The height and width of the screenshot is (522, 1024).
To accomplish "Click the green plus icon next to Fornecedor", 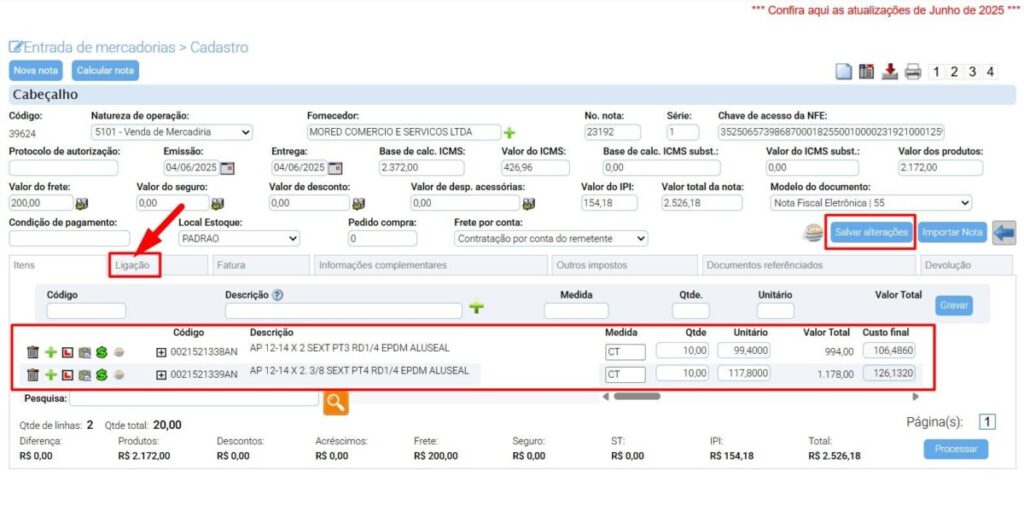I will coord(509,133).
